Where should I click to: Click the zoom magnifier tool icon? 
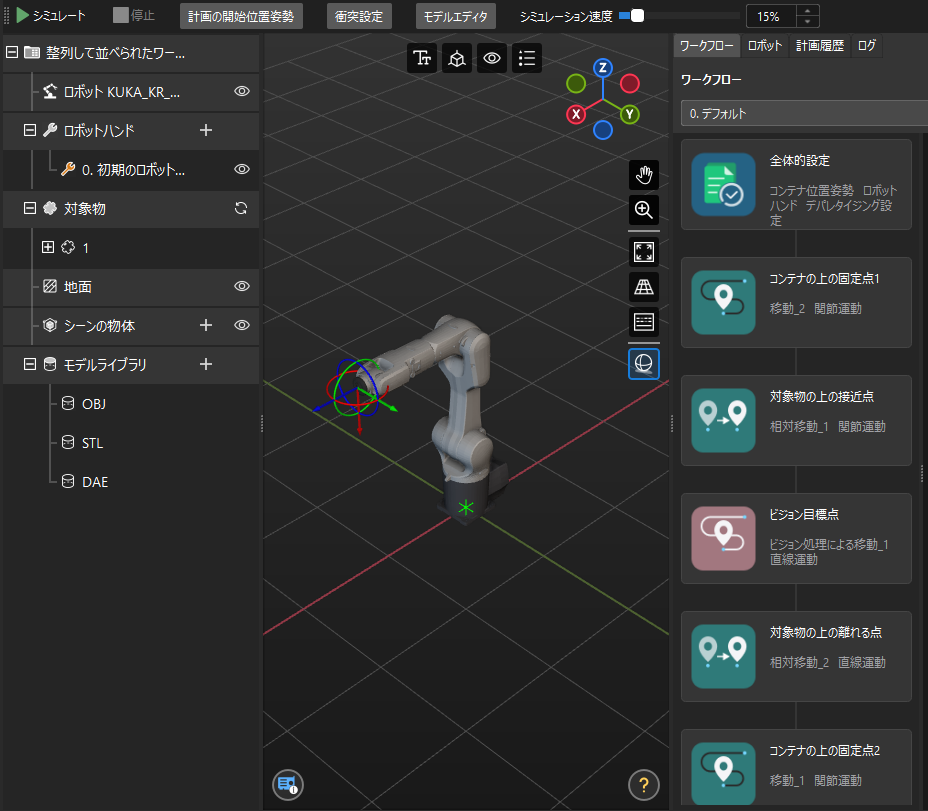643,210
